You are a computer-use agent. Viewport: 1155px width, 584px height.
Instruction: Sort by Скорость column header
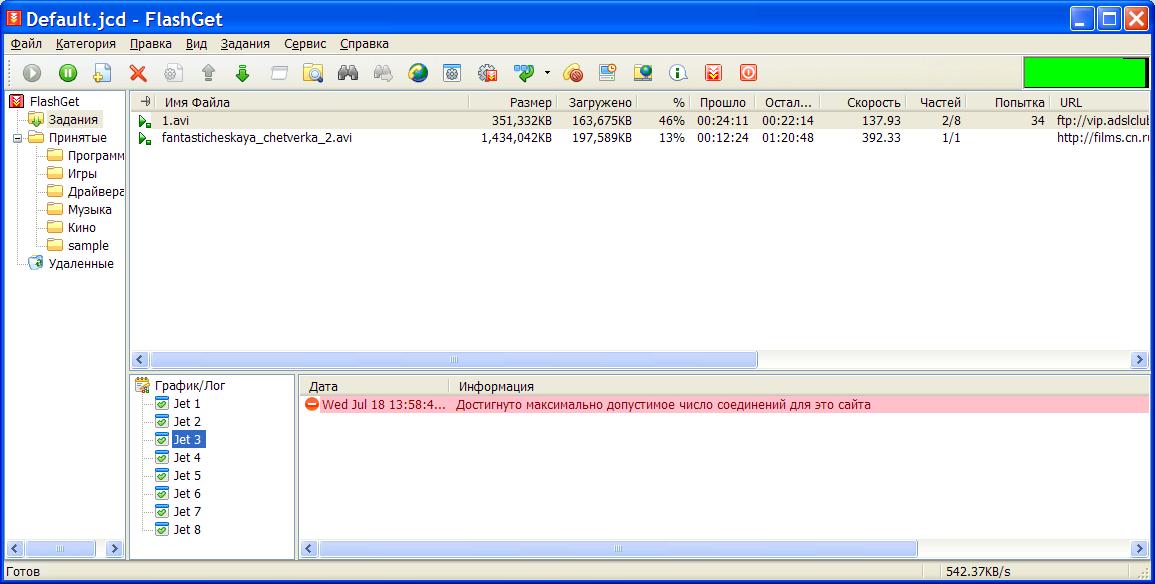862,102
